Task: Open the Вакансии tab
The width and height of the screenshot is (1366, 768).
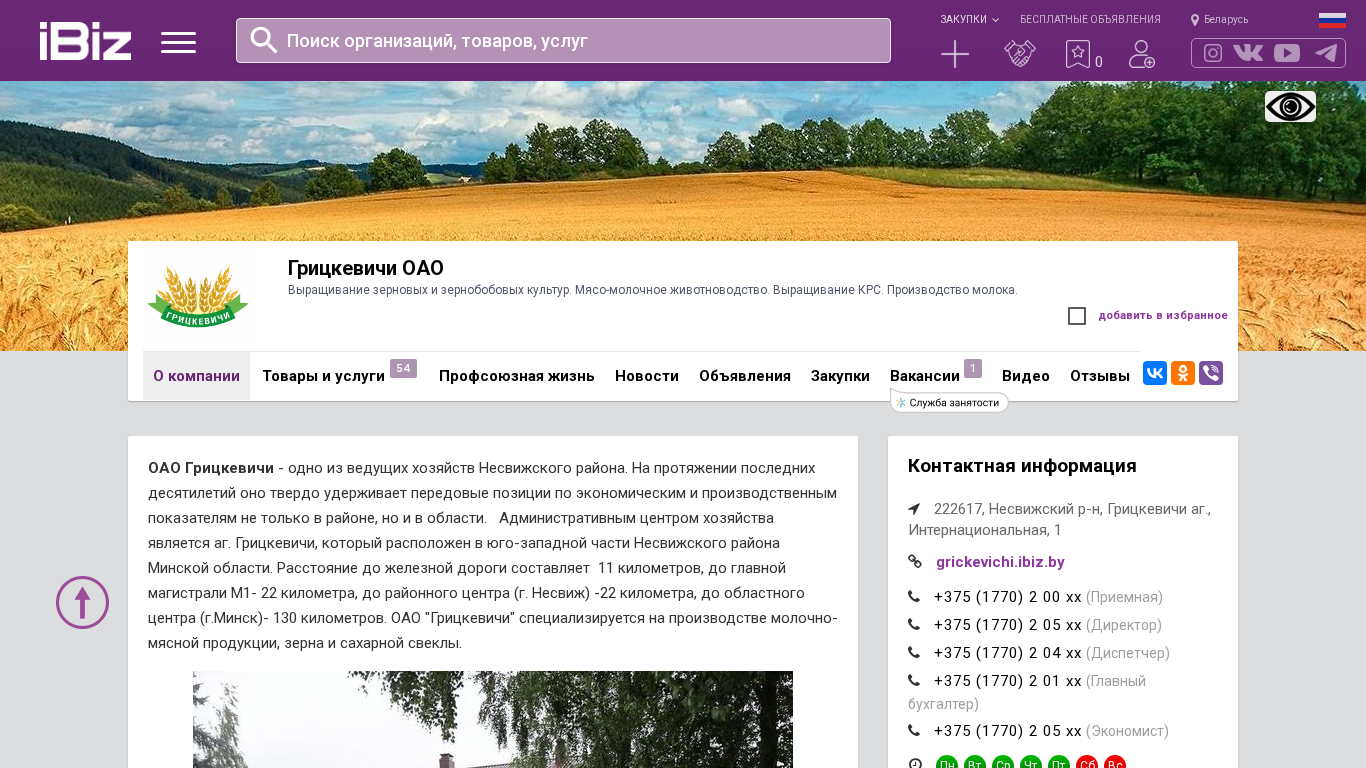Action: pyautogui.click(x=925, y=376)
